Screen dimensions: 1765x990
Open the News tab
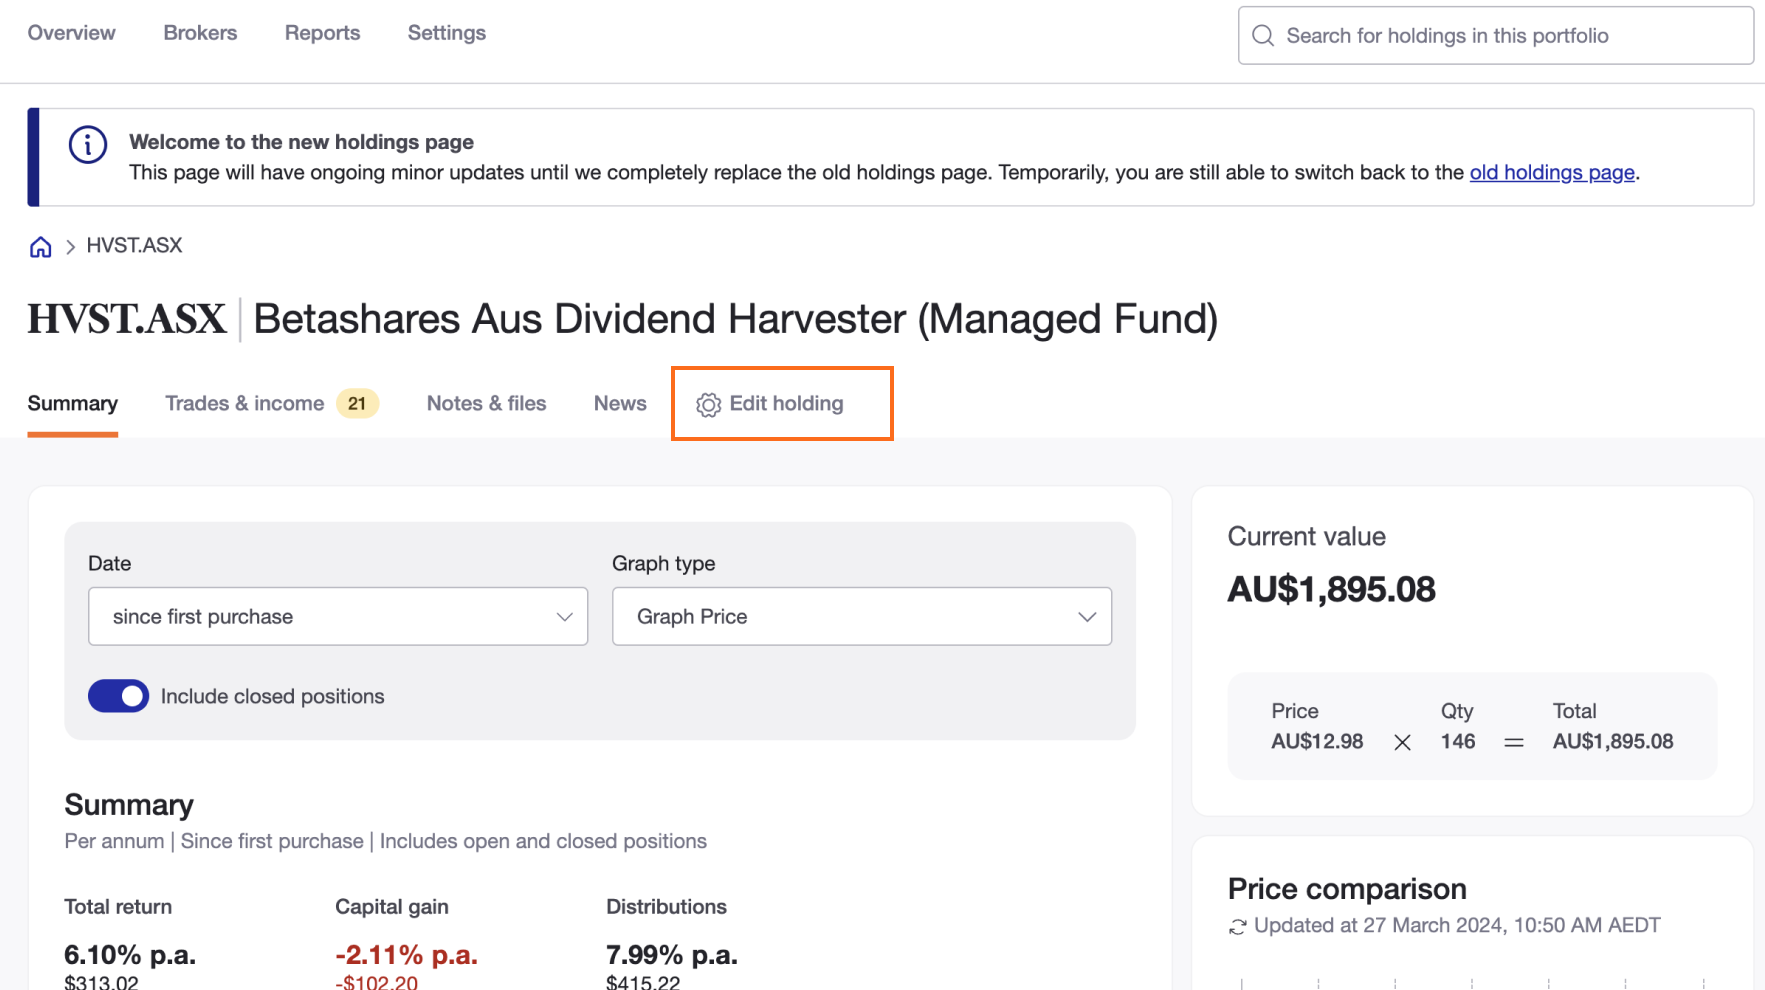620,403
